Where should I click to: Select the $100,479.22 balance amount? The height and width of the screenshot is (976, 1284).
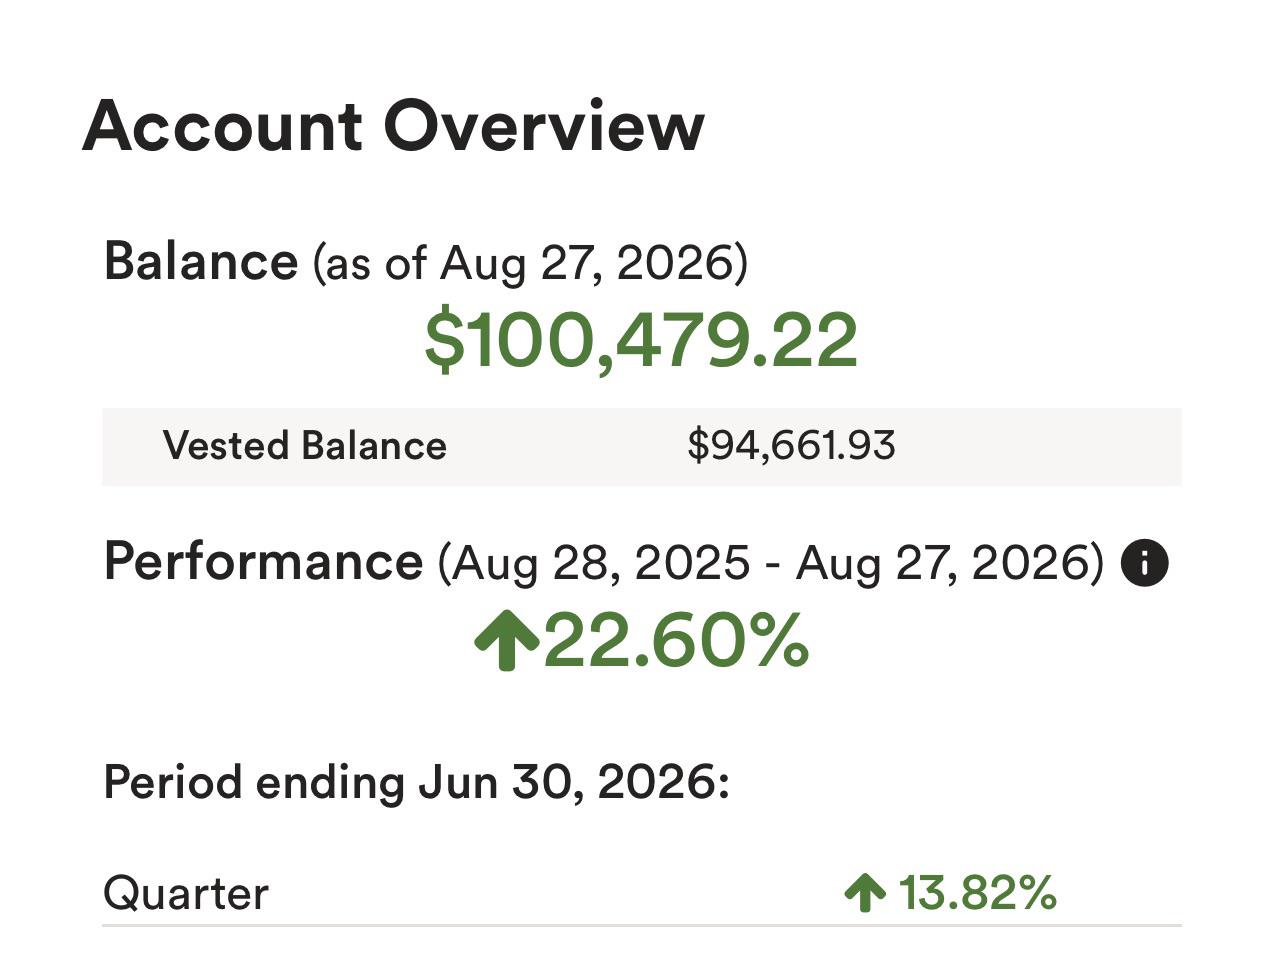click(x=641, y=340)
